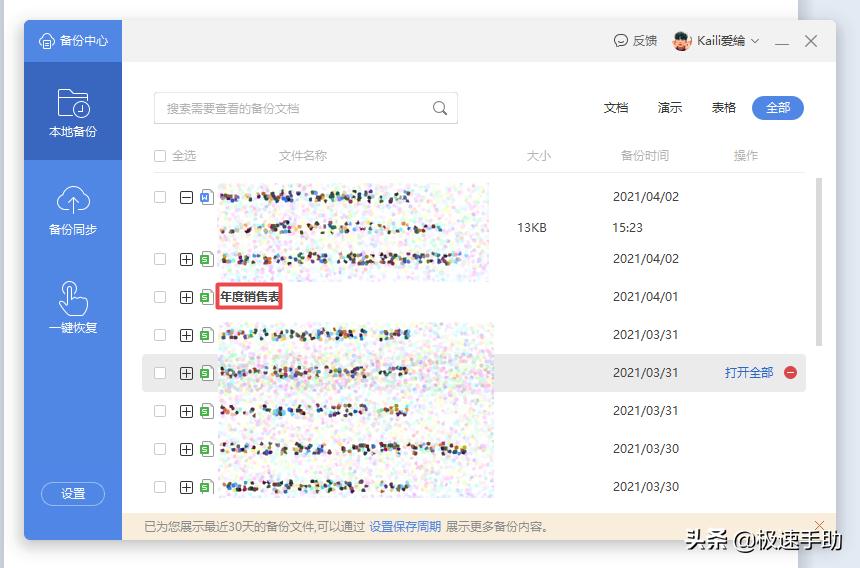Filter by 表格 tab

pos(723,107)
